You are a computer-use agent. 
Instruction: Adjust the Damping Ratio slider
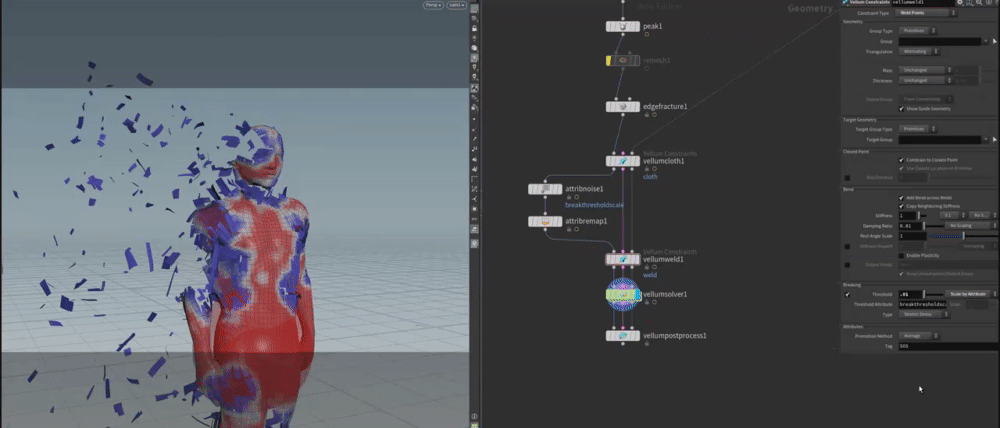pyautogui.click(x=932, y=226)
